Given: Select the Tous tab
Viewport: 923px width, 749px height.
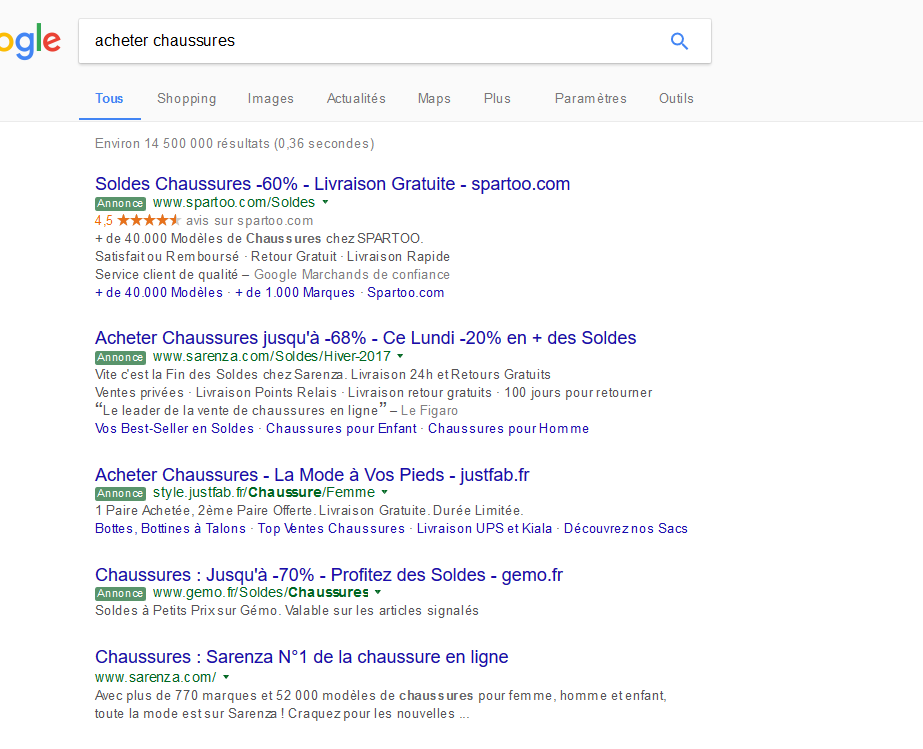Looking at the screenshot, I should 109,98.
